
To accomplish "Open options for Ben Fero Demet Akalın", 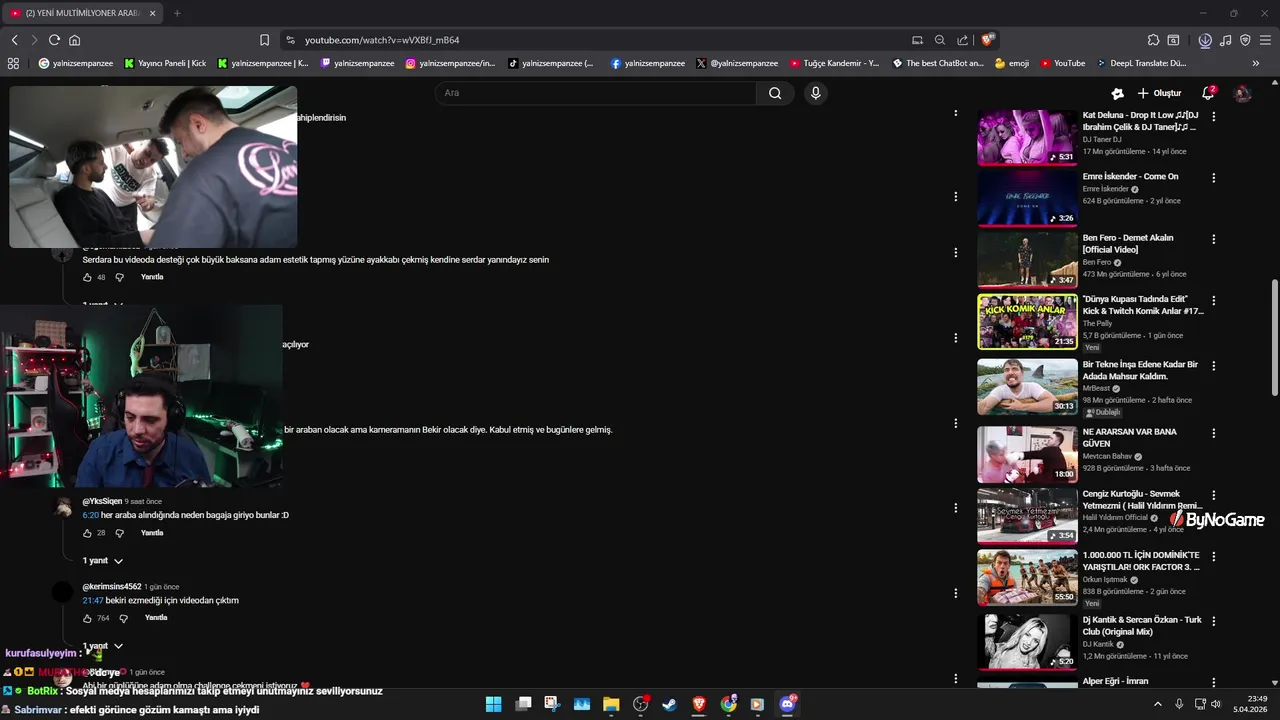I will click(x=1214, y=239).
